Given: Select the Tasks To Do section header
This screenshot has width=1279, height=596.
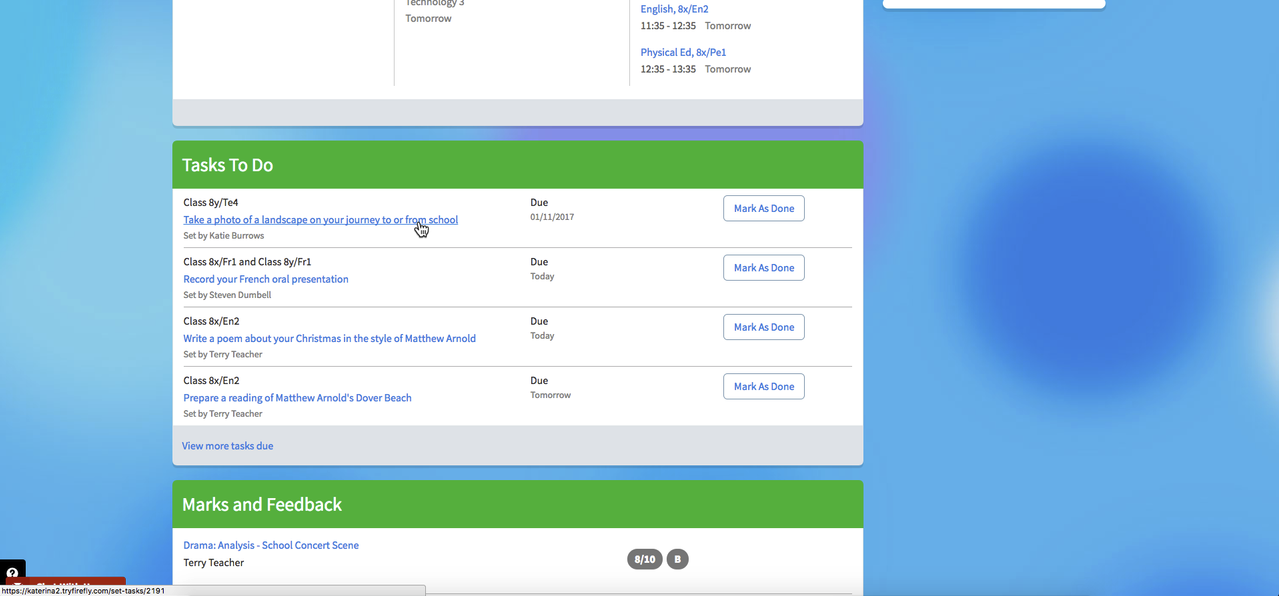Looking at the screenshot, I should click(x=227, y=164).
